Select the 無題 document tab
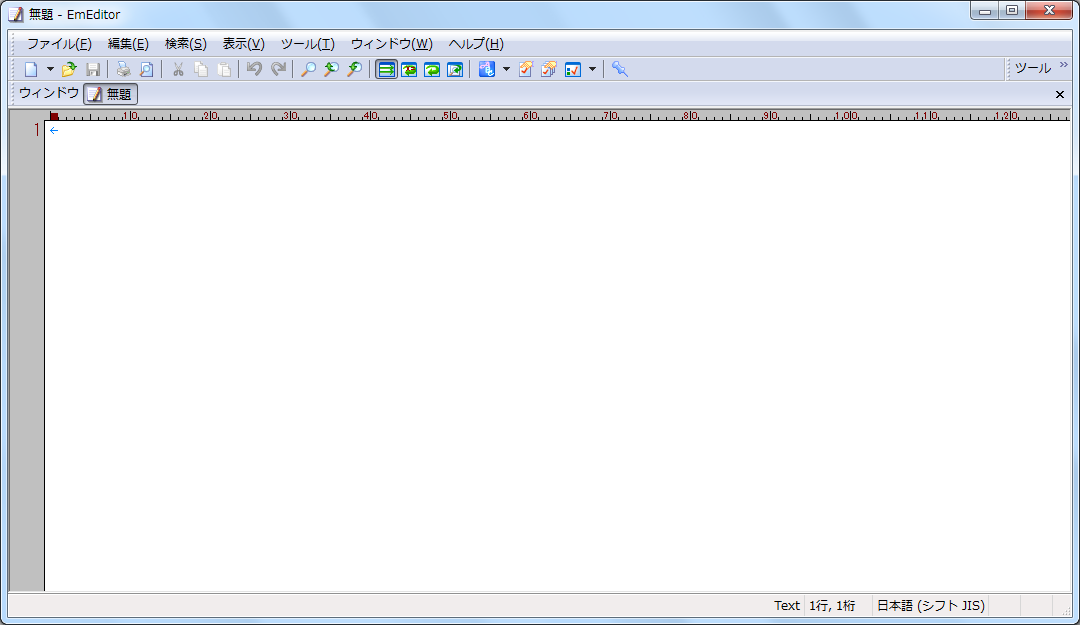The image size is (1080, 625). [110, 94]
